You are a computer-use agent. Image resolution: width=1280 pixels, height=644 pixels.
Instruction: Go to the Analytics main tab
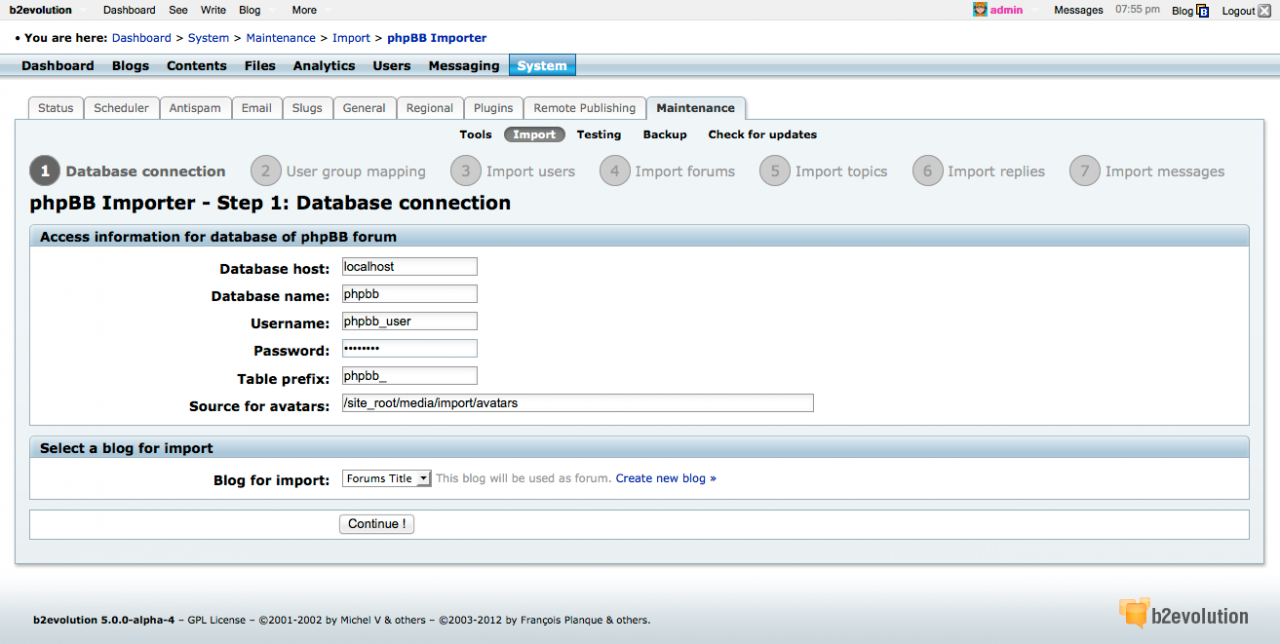tap(324, 66)
